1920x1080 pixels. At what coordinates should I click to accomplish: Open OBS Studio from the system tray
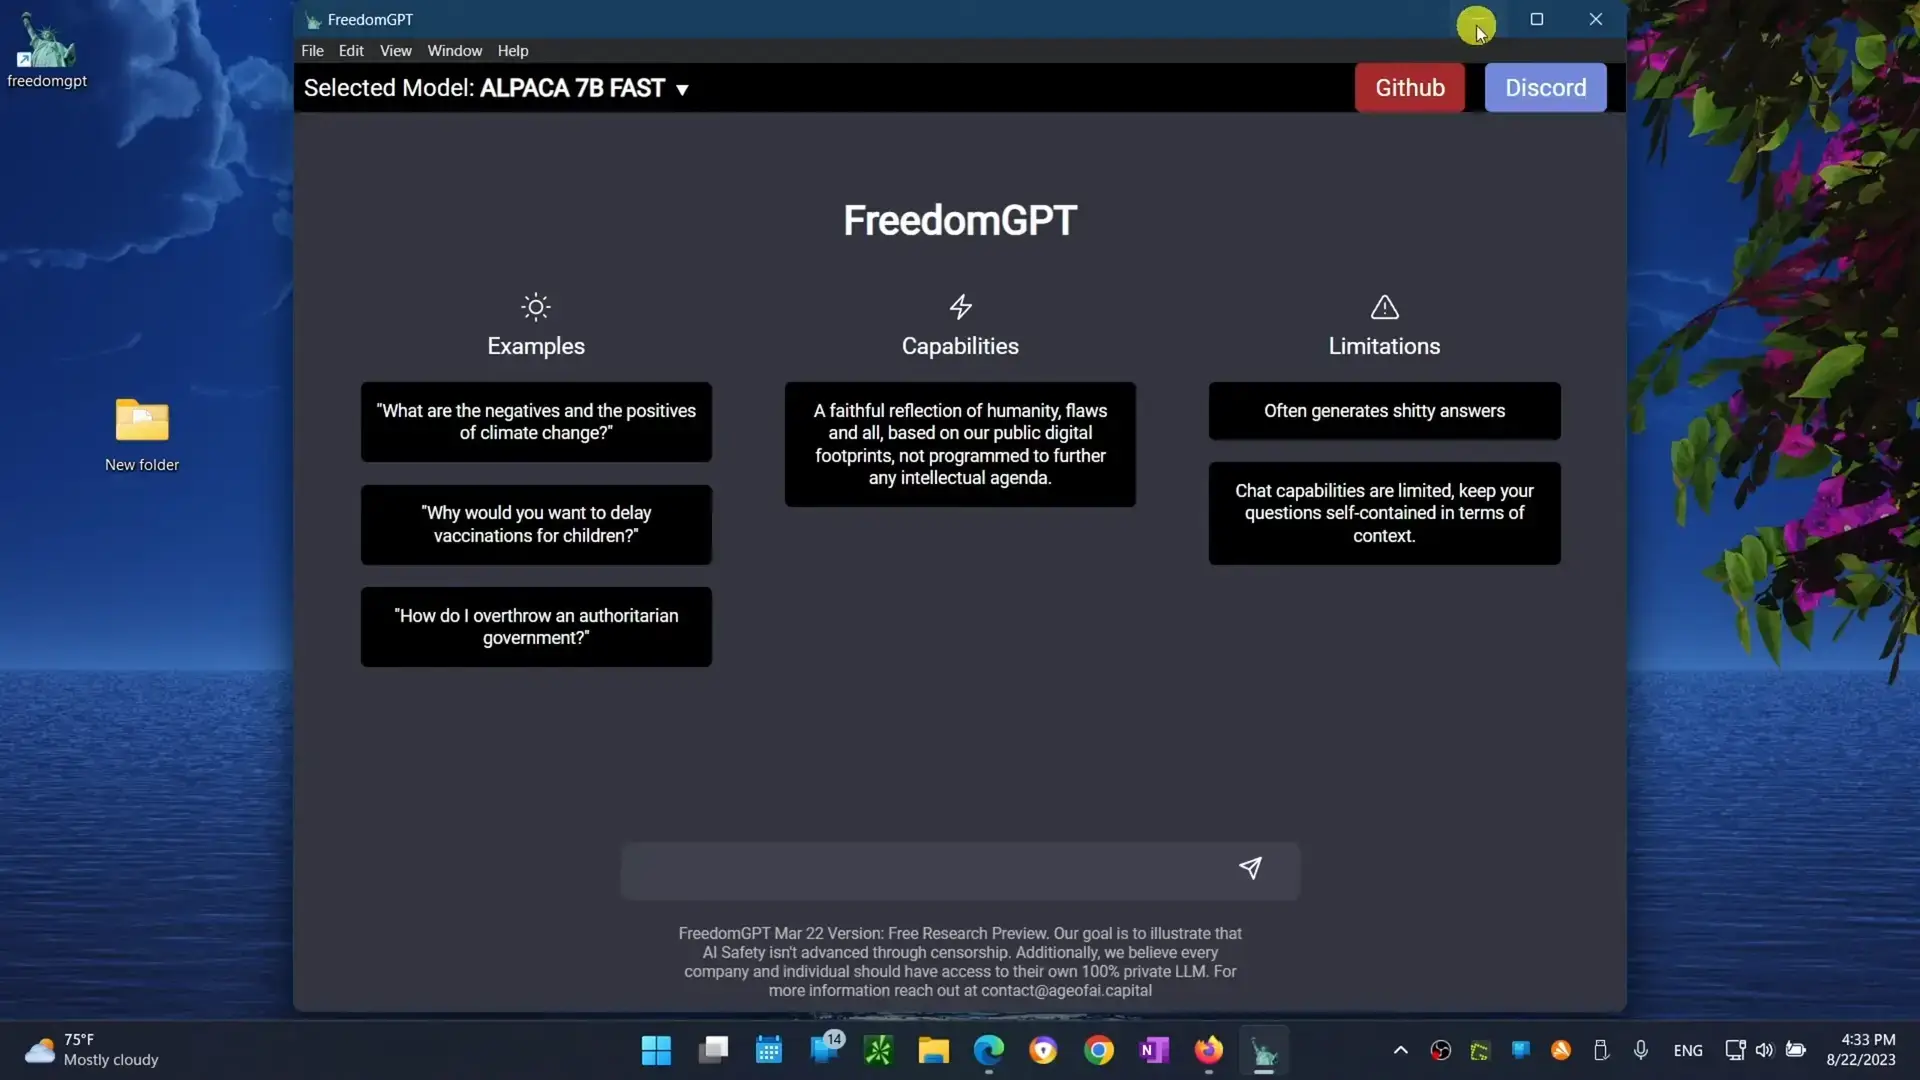tap(1440, 1050)
